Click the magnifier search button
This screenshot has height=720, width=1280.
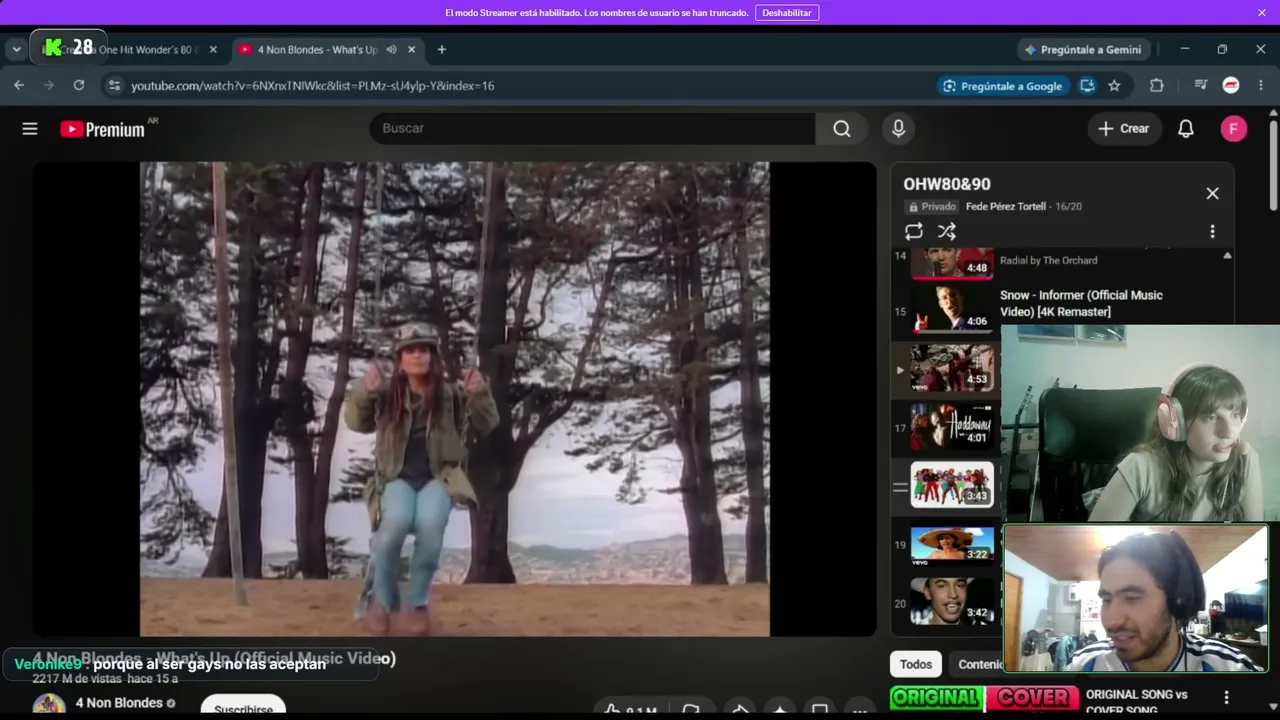coord(842,129)
